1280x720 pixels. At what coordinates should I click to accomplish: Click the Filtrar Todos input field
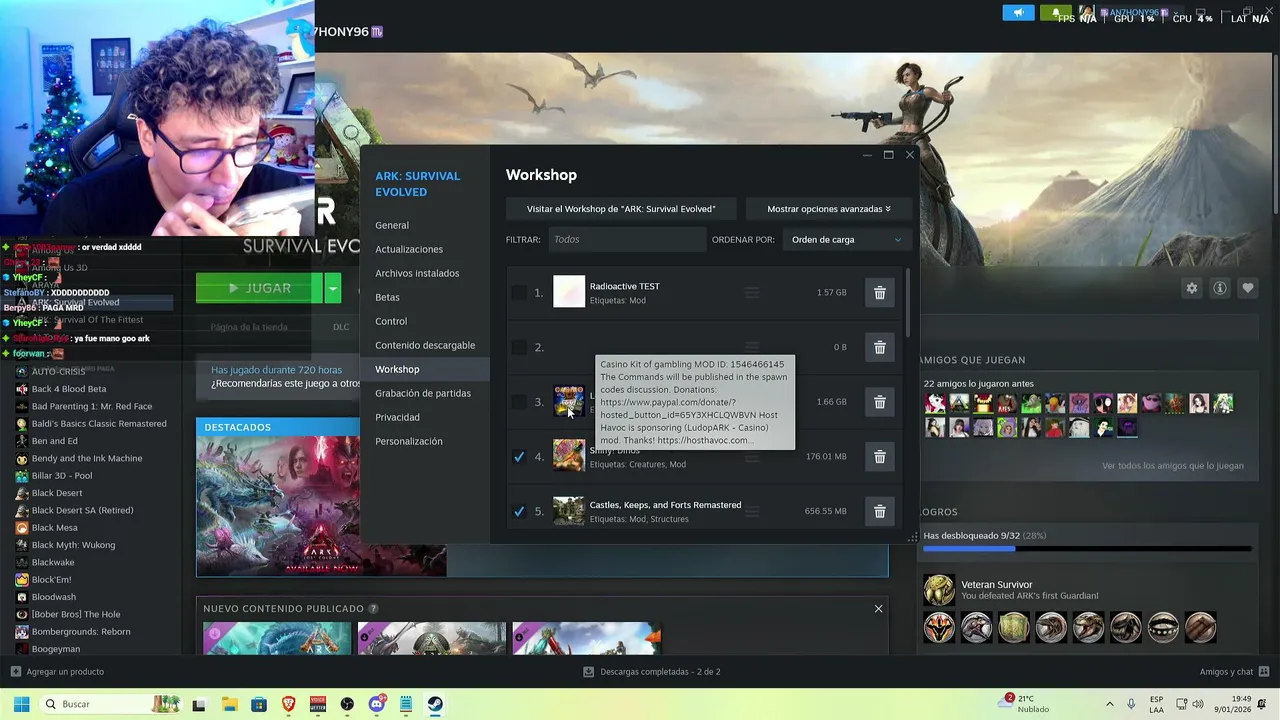626,240
